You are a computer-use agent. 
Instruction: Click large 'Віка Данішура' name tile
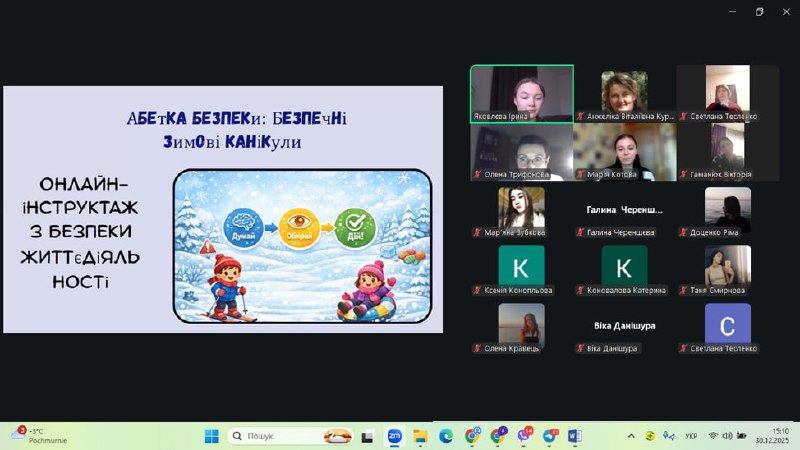point(624,326)
